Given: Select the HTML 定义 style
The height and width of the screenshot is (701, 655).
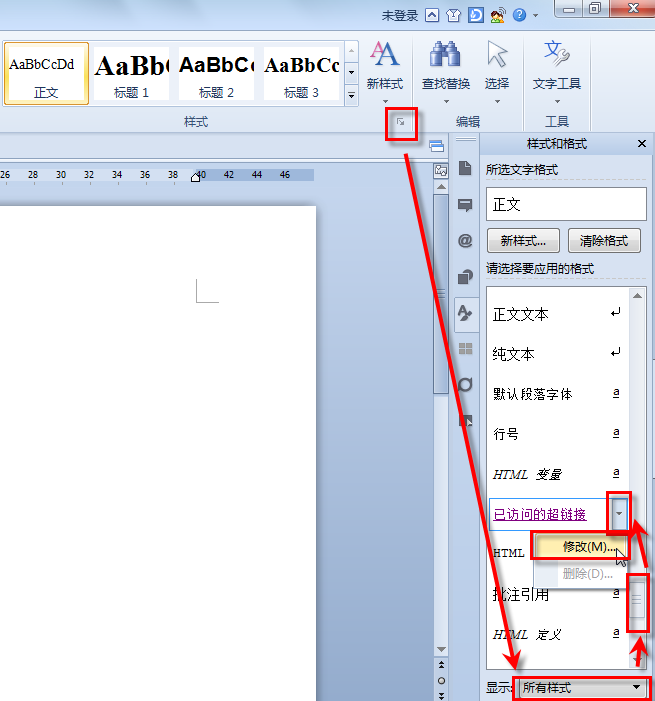Looking at the screenshot, I should 558,634.
